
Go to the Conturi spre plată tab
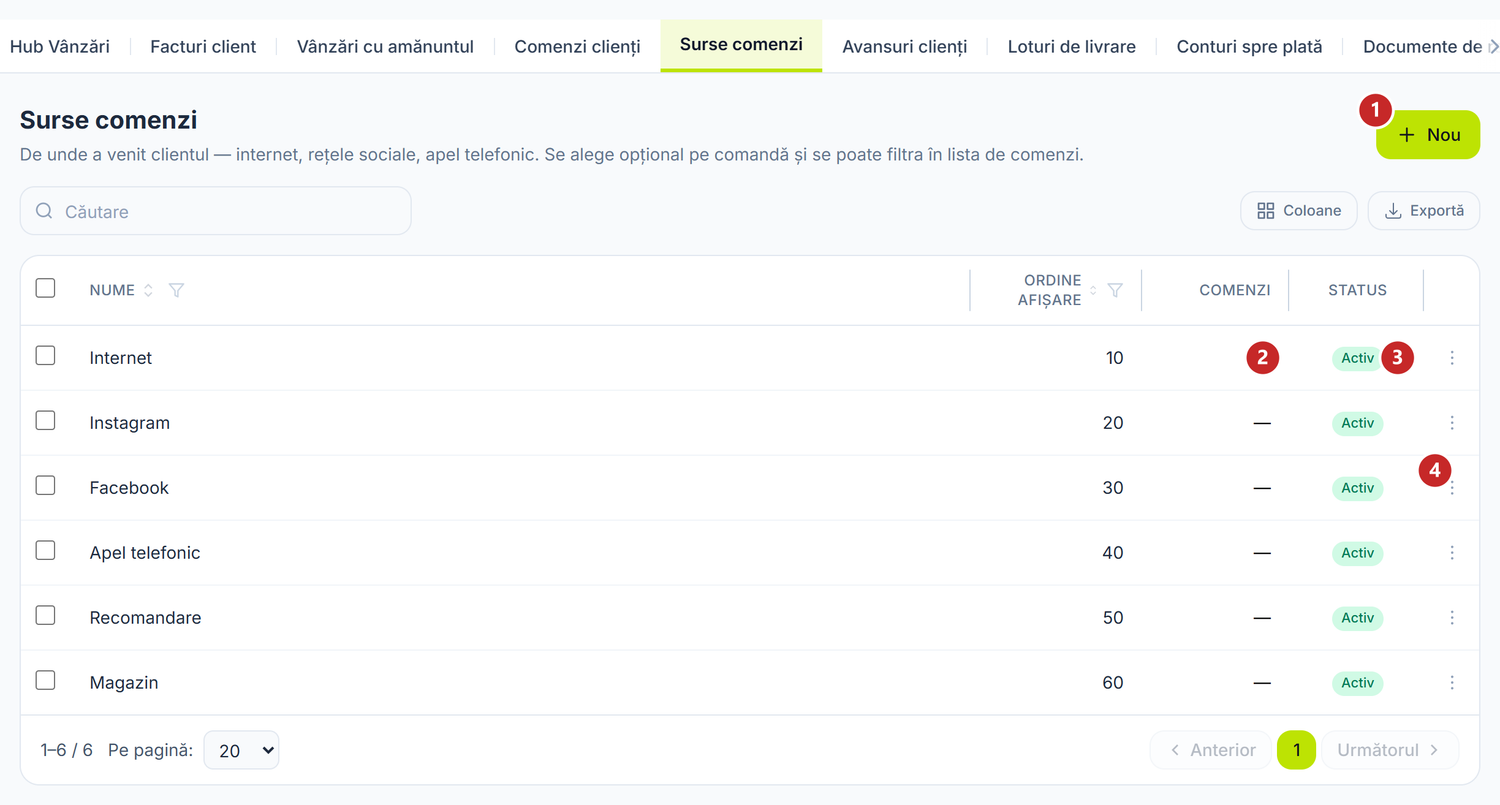pyautogui.click(x=1249, y=46)
